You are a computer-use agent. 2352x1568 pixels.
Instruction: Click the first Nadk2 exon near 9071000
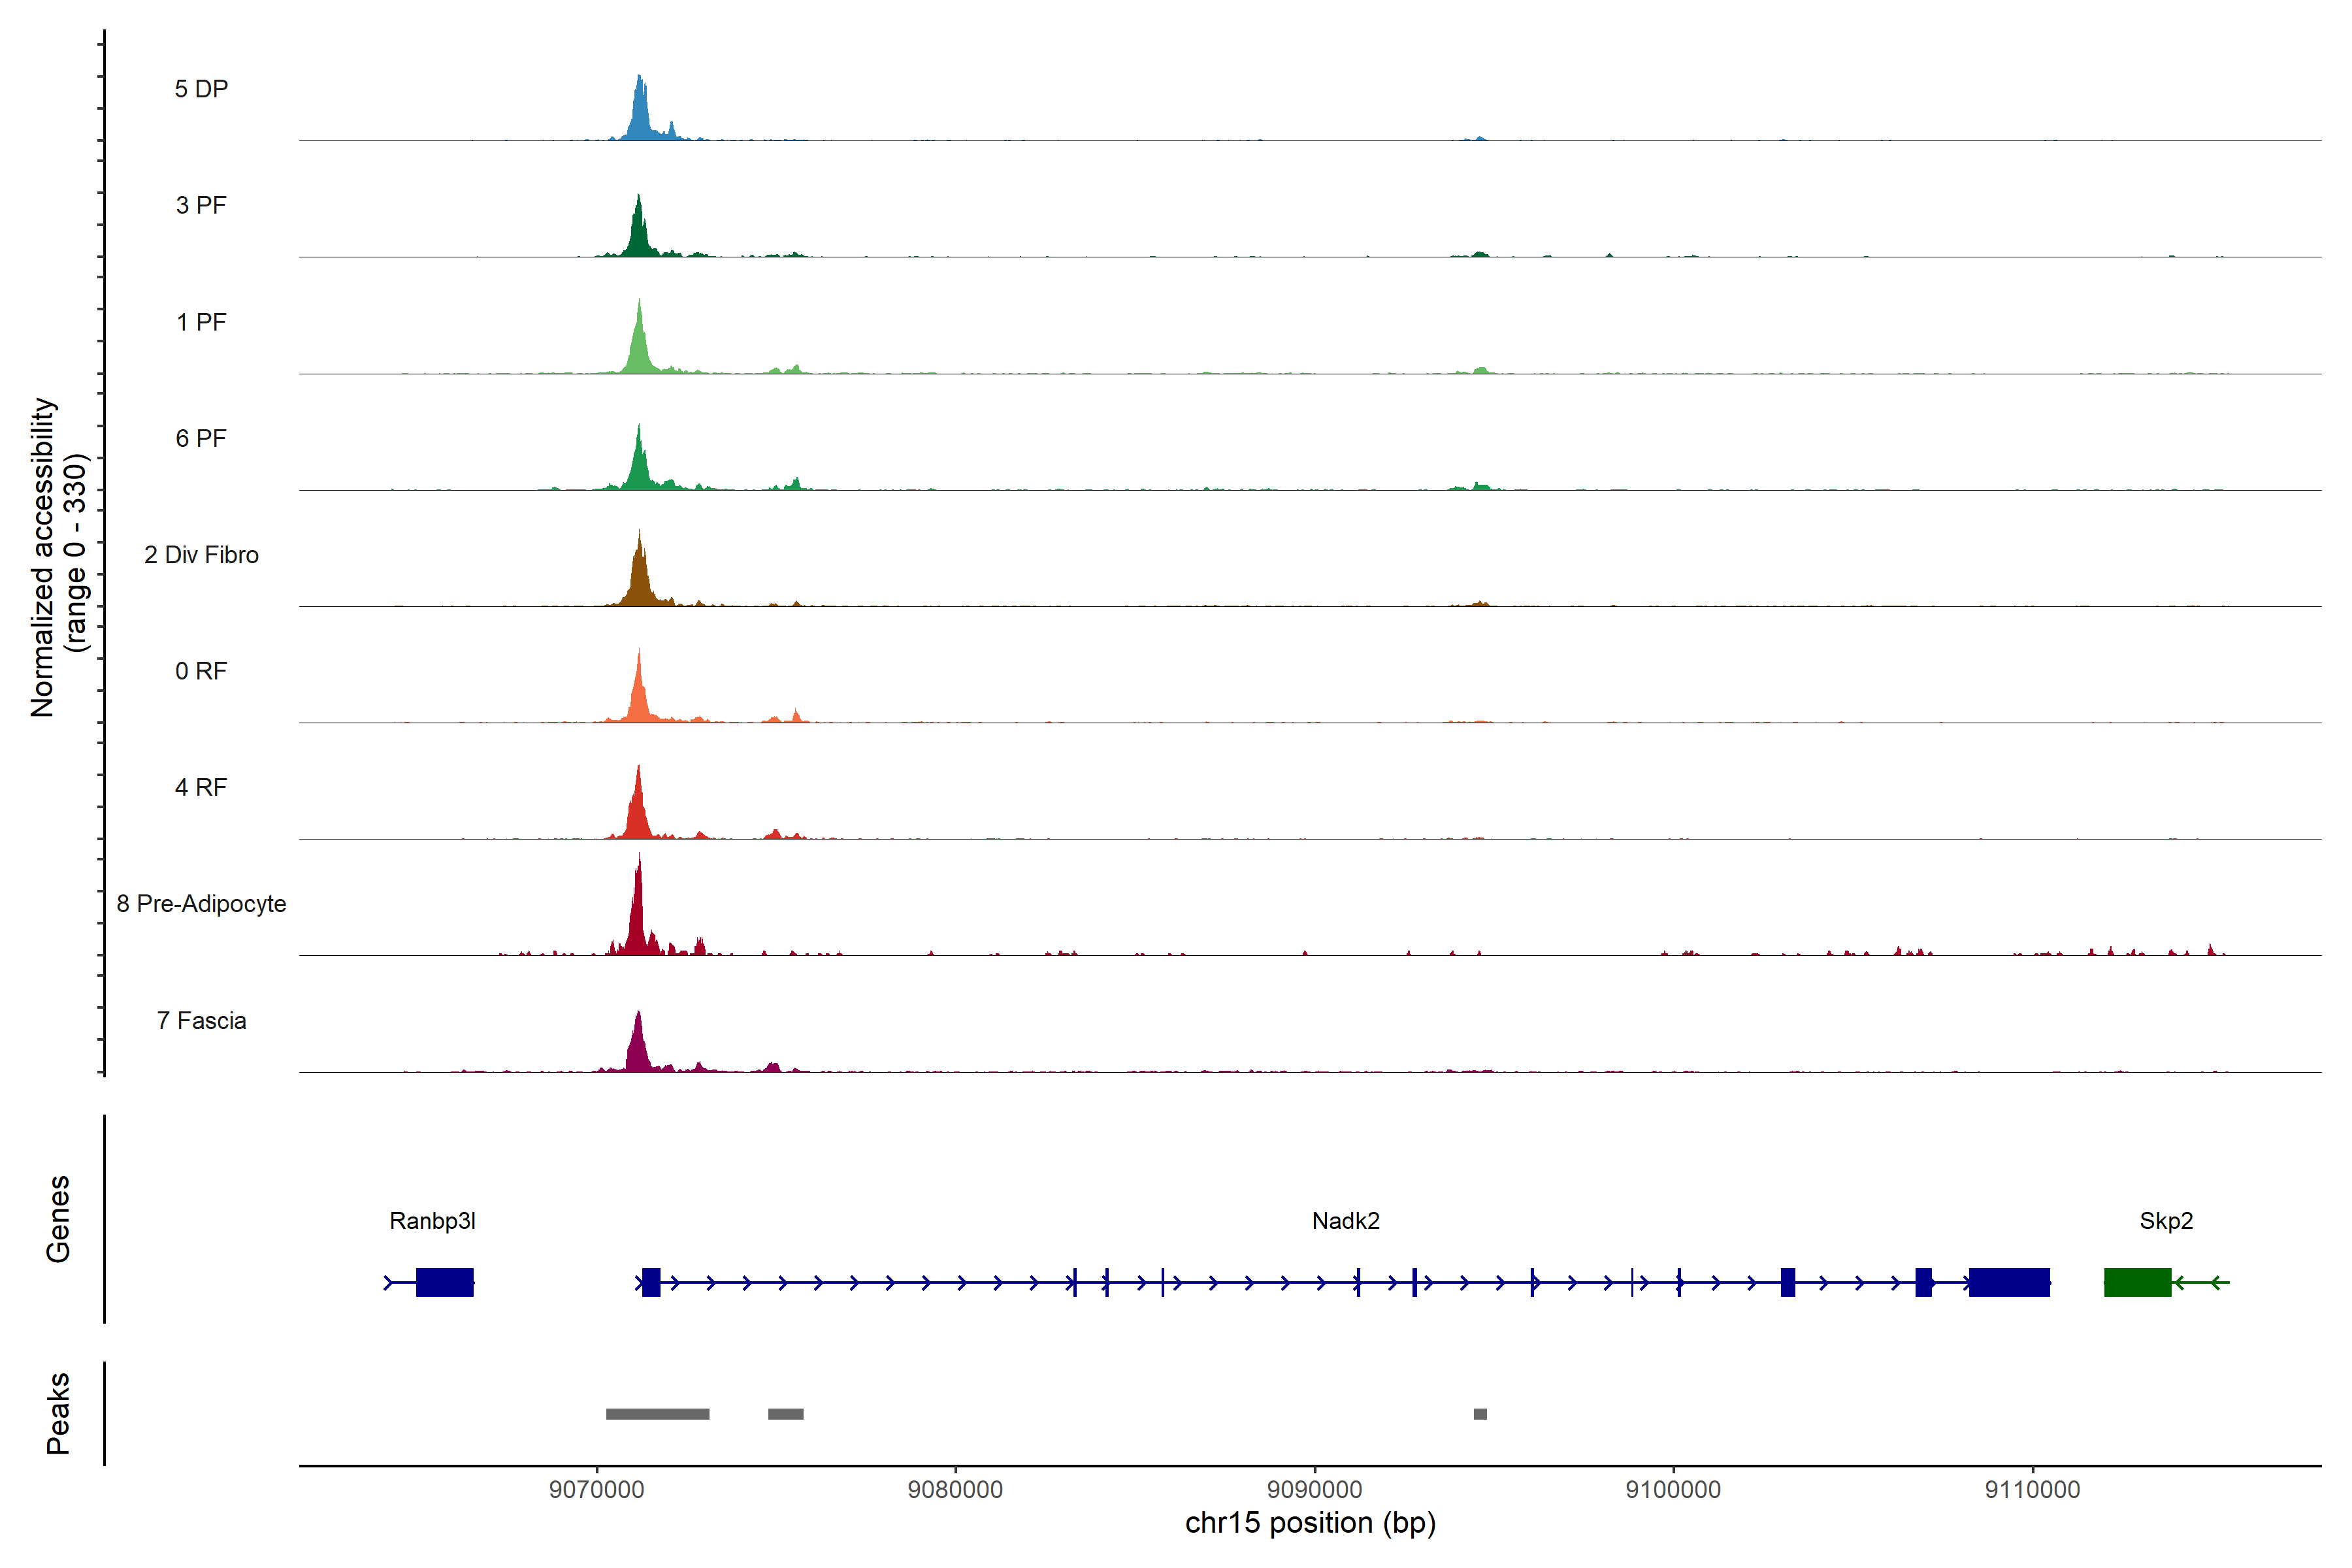pyautogui.click(x=651, y=1282)
